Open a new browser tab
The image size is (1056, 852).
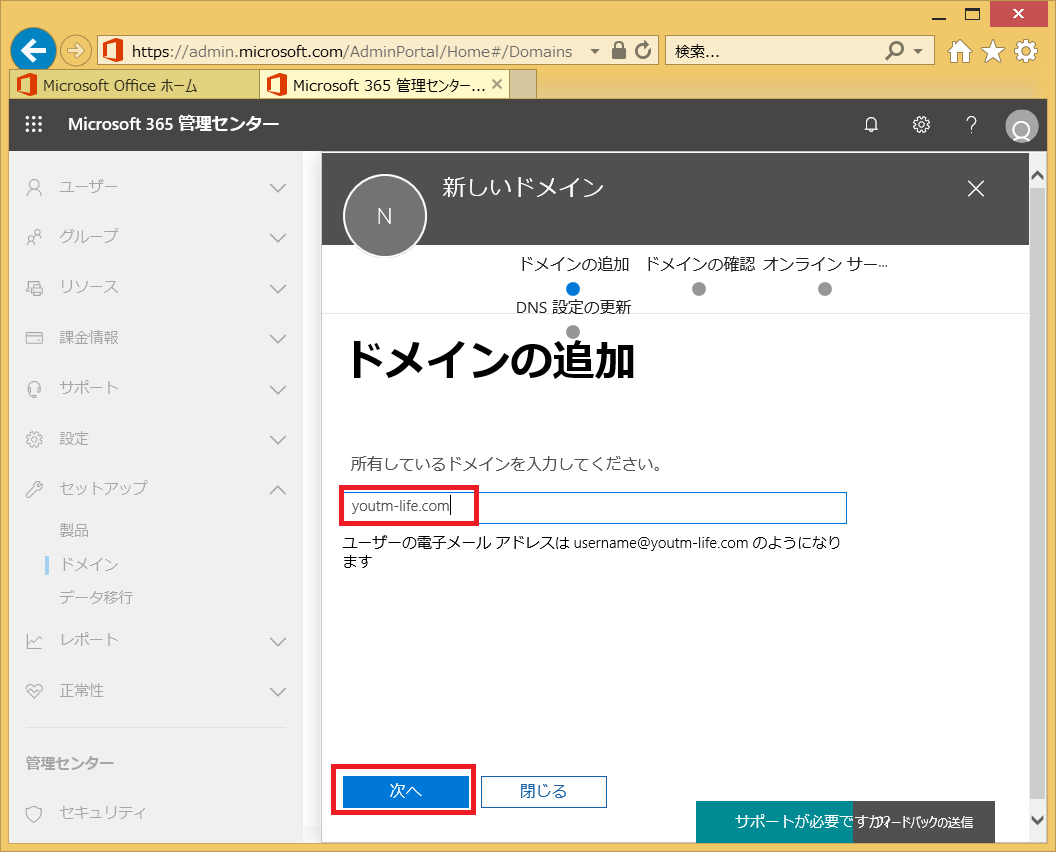pos(523,85)
